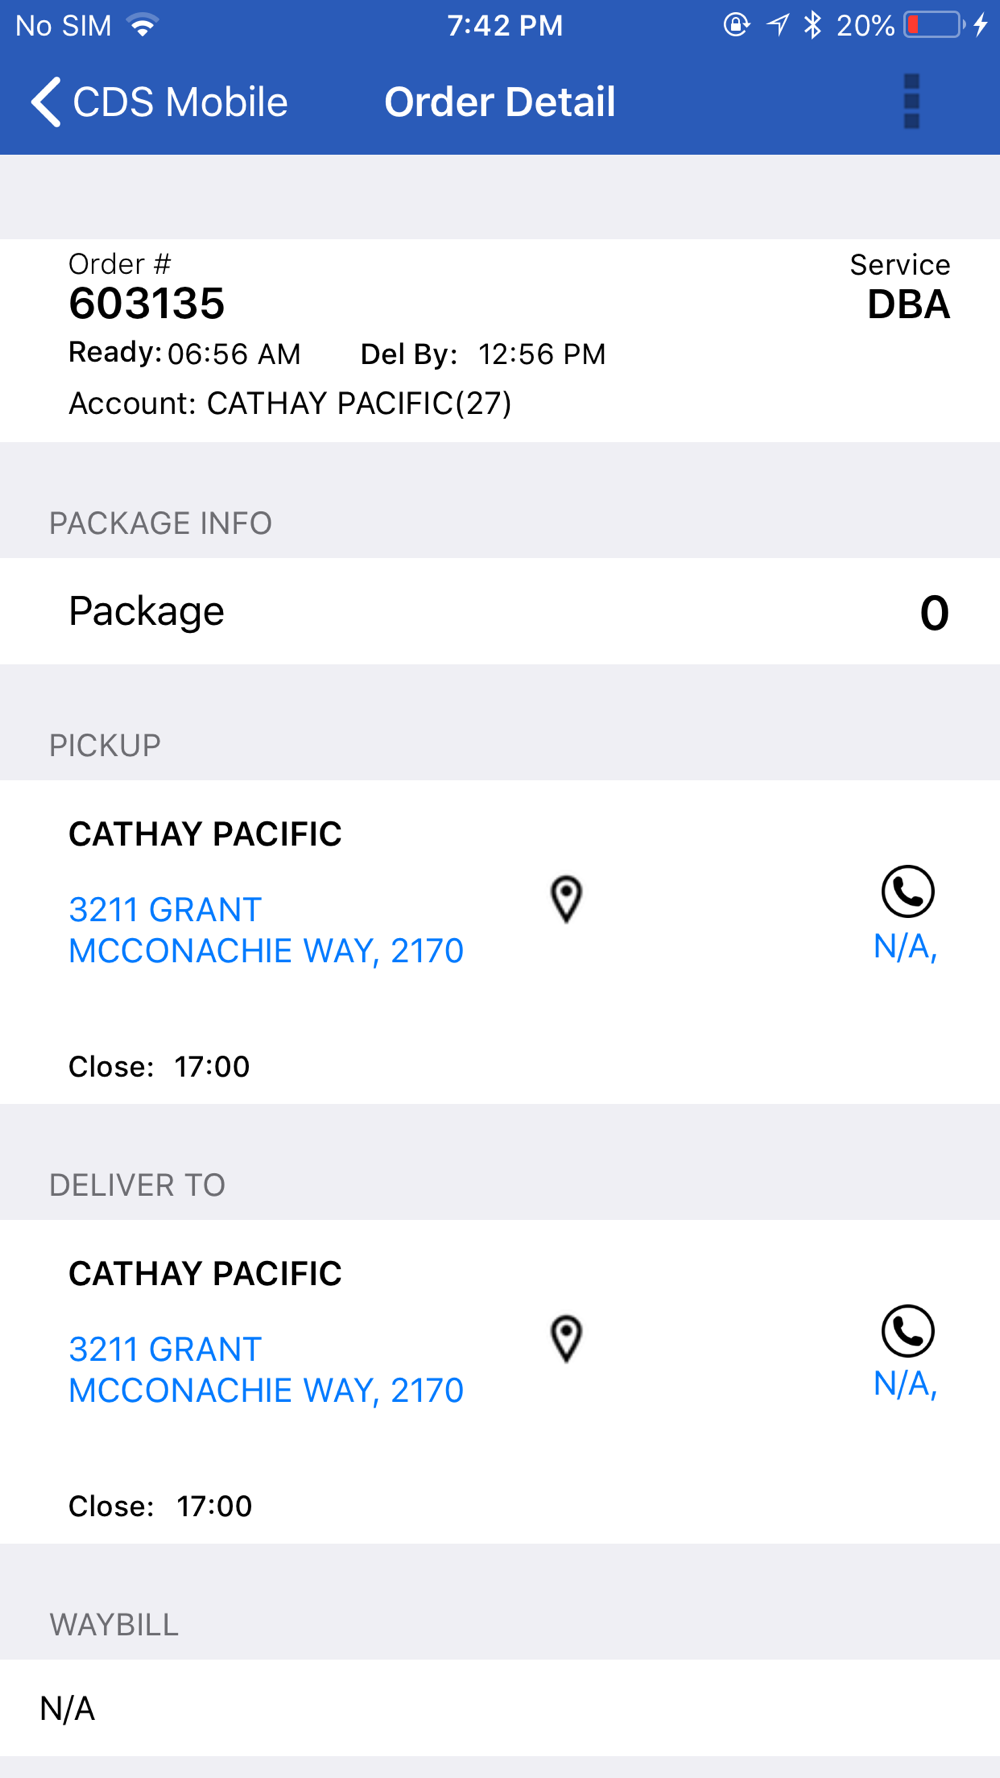The width and height of the screenshot is (1000, 1778).
Task: Tap the delivery location map pin
Action: coord(566,1339)
